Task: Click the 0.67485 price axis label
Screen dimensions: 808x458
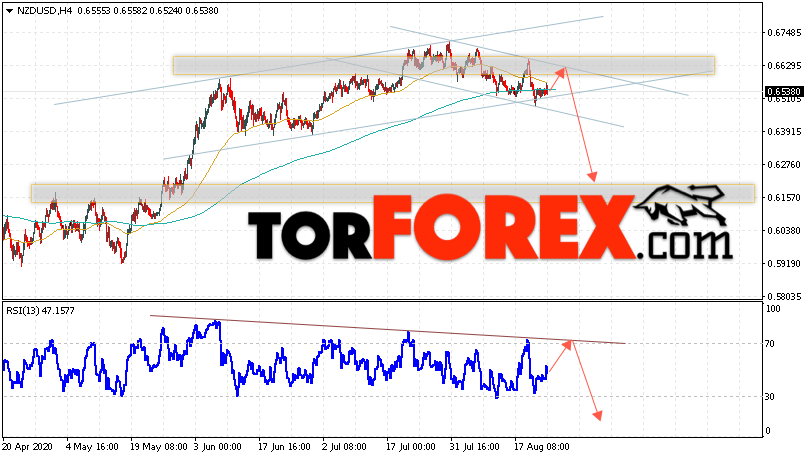Action: (x=784, y=32)
